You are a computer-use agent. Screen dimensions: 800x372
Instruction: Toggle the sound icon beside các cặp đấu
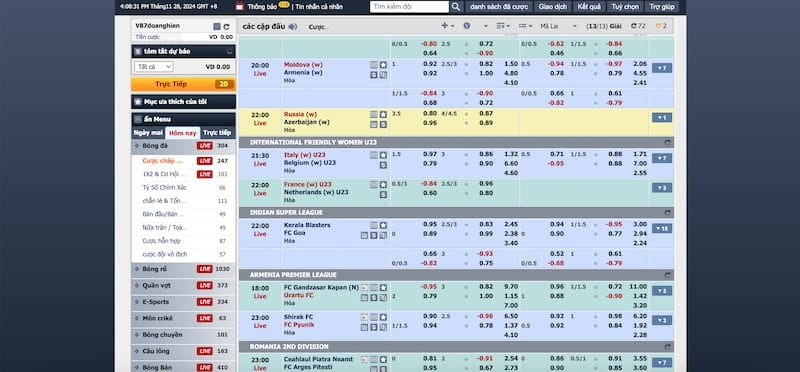(293, 27)
